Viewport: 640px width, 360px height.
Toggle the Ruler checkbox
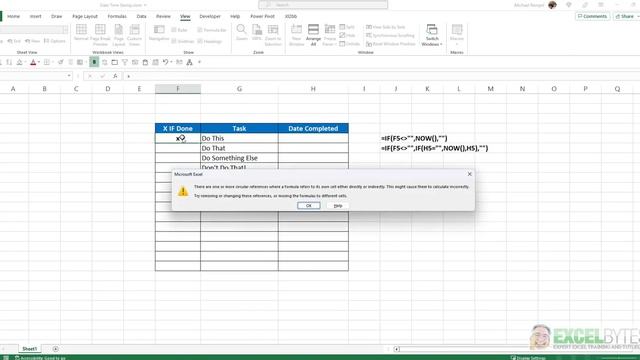(x=180, y=30)
